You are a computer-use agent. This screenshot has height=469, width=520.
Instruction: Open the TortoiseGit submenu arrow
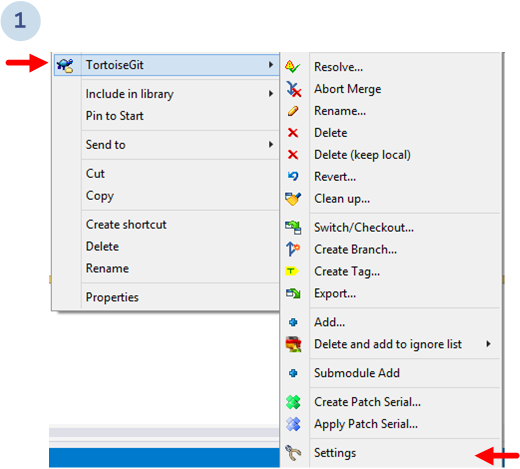coord(271,65)
